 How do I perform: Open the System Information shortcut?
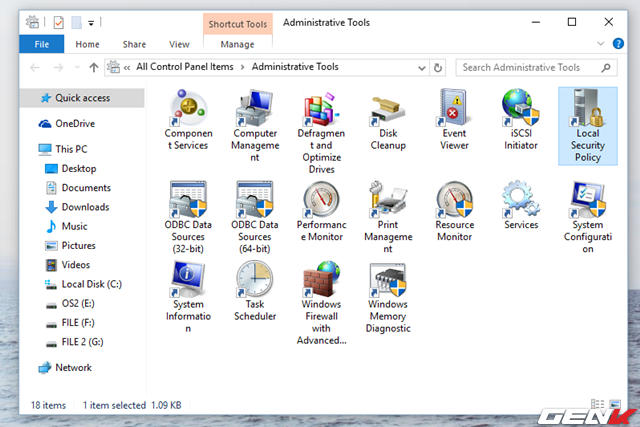[188, 297]
